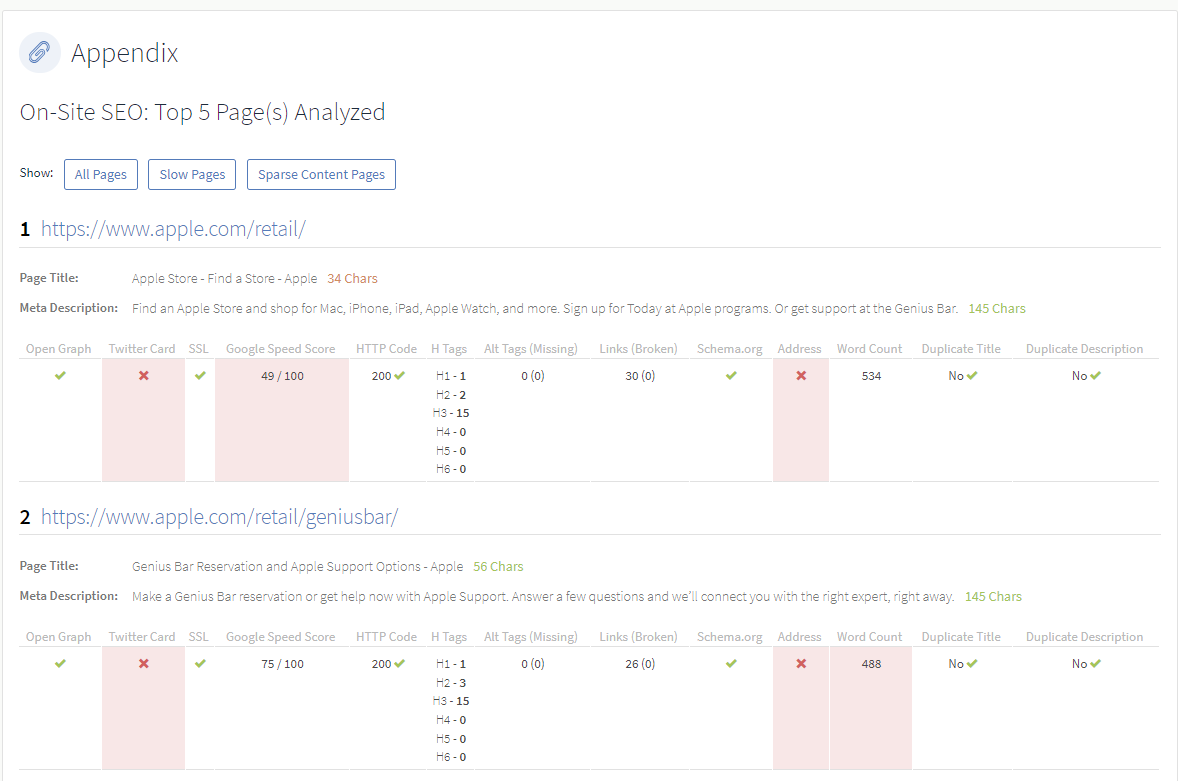Viewport: 1178px width, 781px height.
Task: Click Duplicate Description checkmark for geniusbar page
Action: point(1095,664)
